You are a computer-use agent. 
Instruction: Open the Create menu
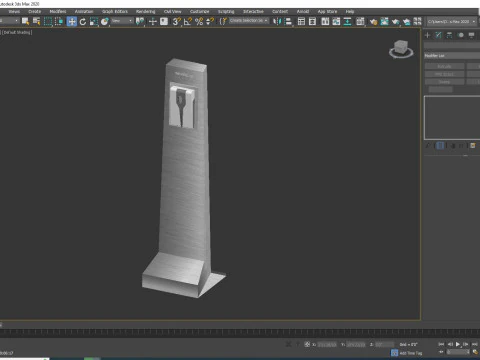[x=35, y=11]
